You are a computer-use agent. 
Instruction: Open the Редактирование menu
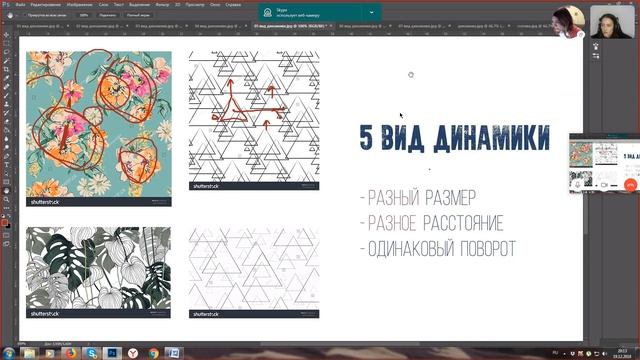click(46, 5)
